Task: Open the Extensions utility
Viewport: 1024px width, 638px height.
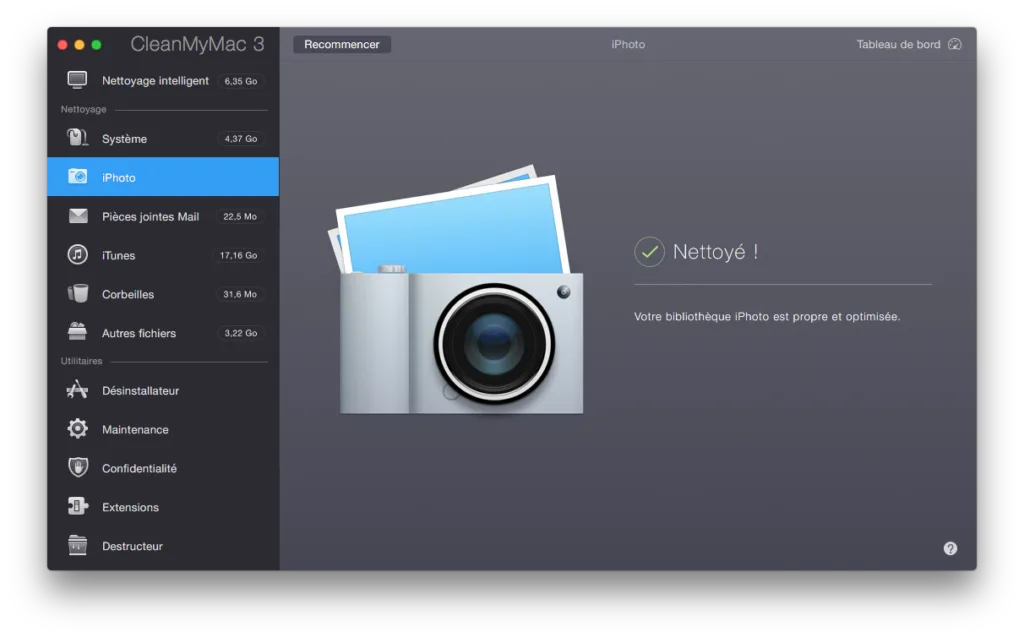Action: pos(163,507)
